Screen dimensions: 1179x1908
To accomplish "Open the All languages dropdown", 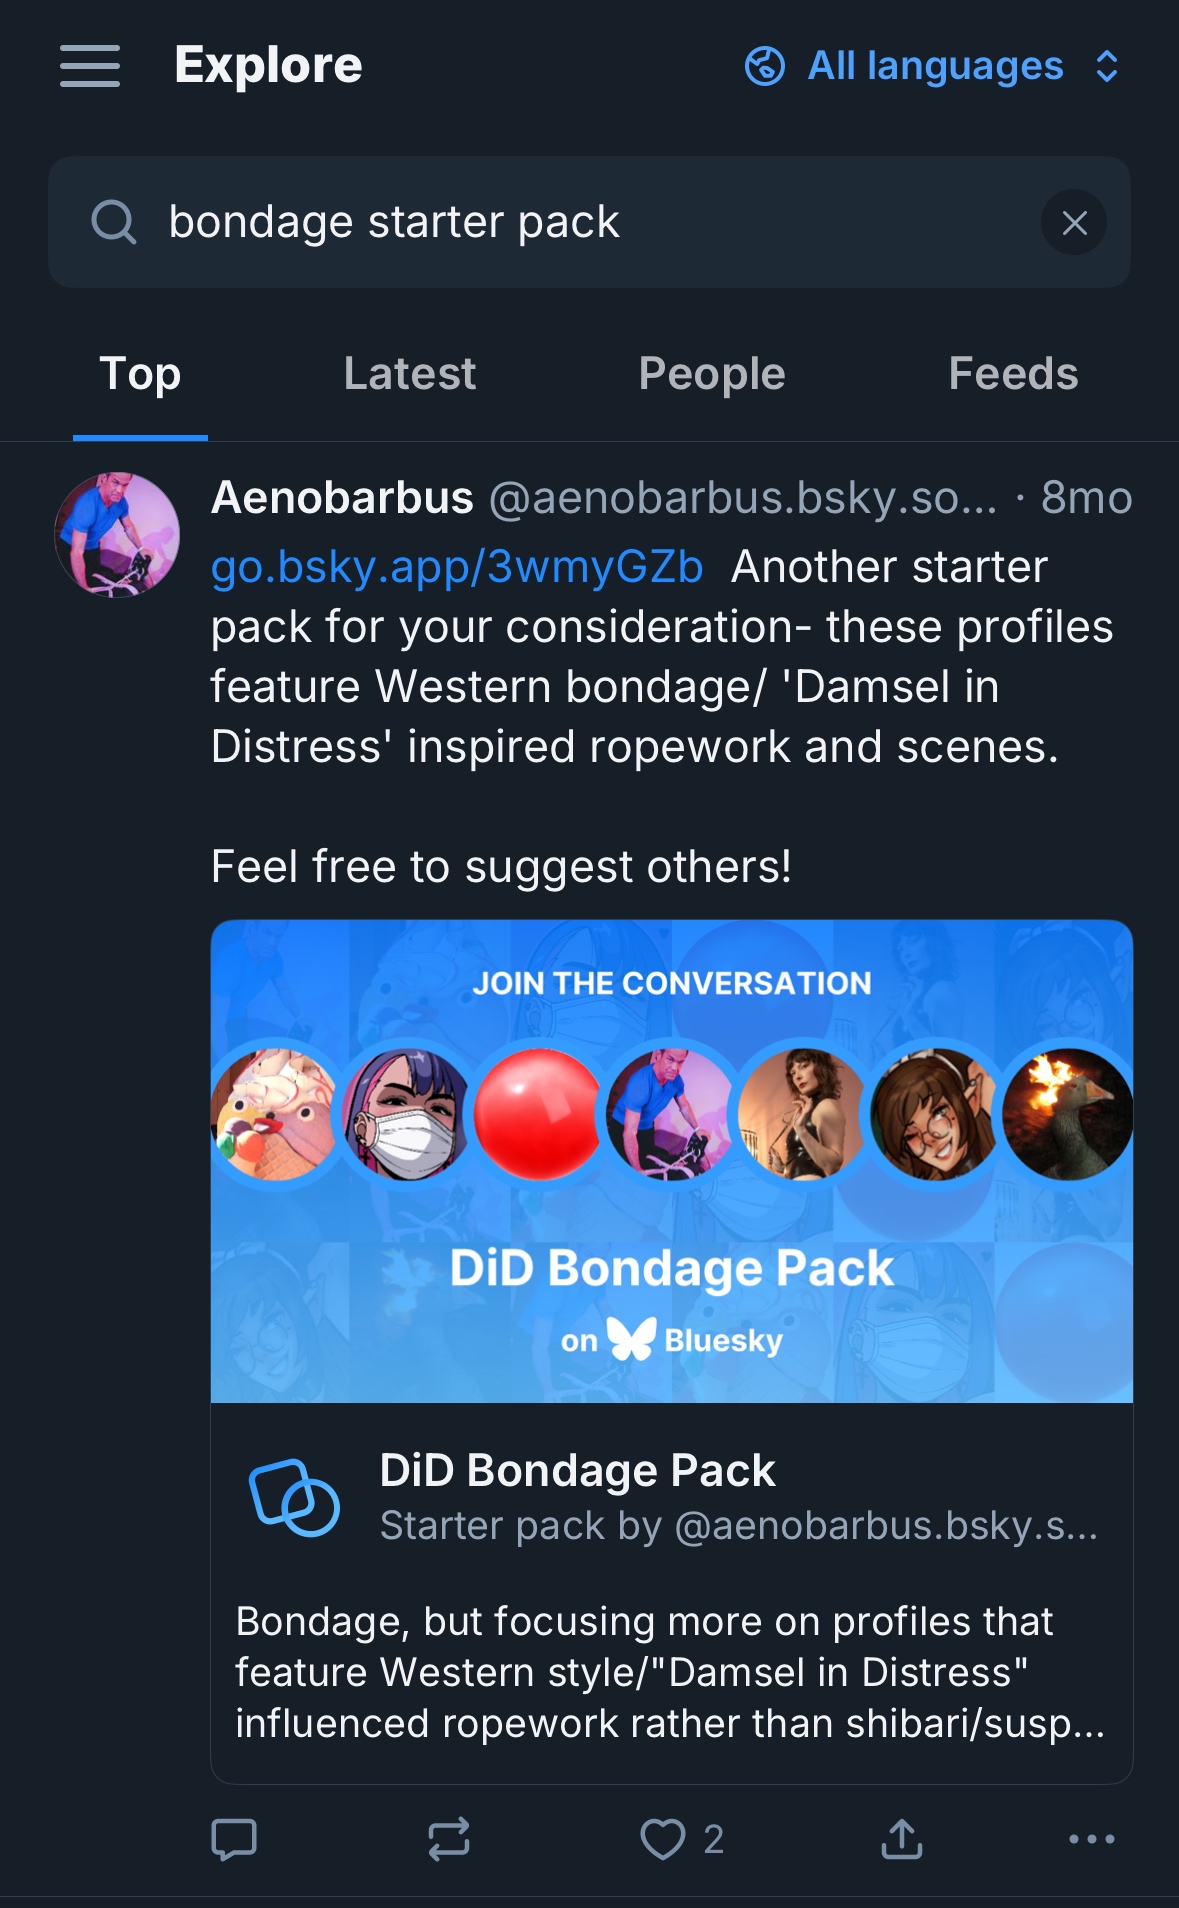I will [935, 67].
